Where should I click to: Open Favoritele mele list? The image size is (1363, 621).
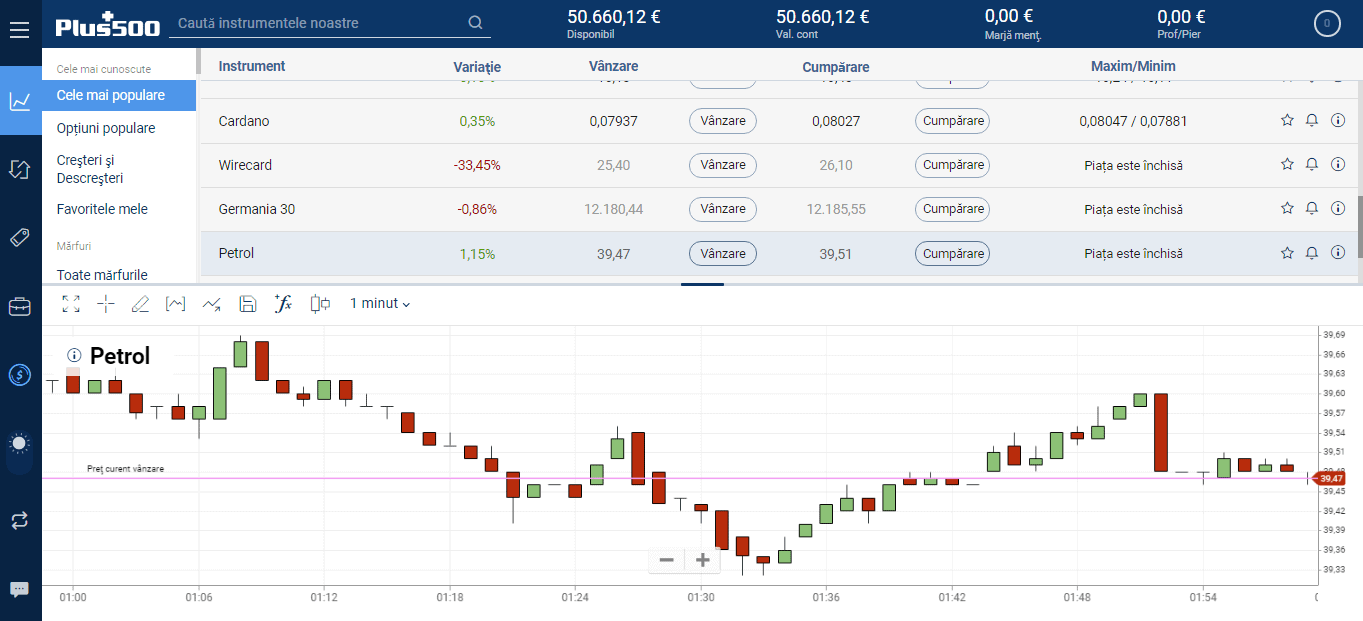coord(102,209)
